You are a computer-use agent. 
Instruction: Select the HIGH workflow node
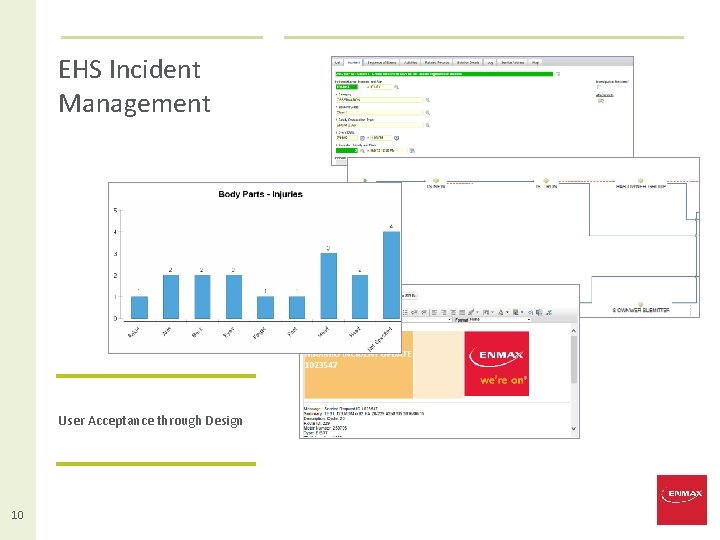click(x=641, y=180)
